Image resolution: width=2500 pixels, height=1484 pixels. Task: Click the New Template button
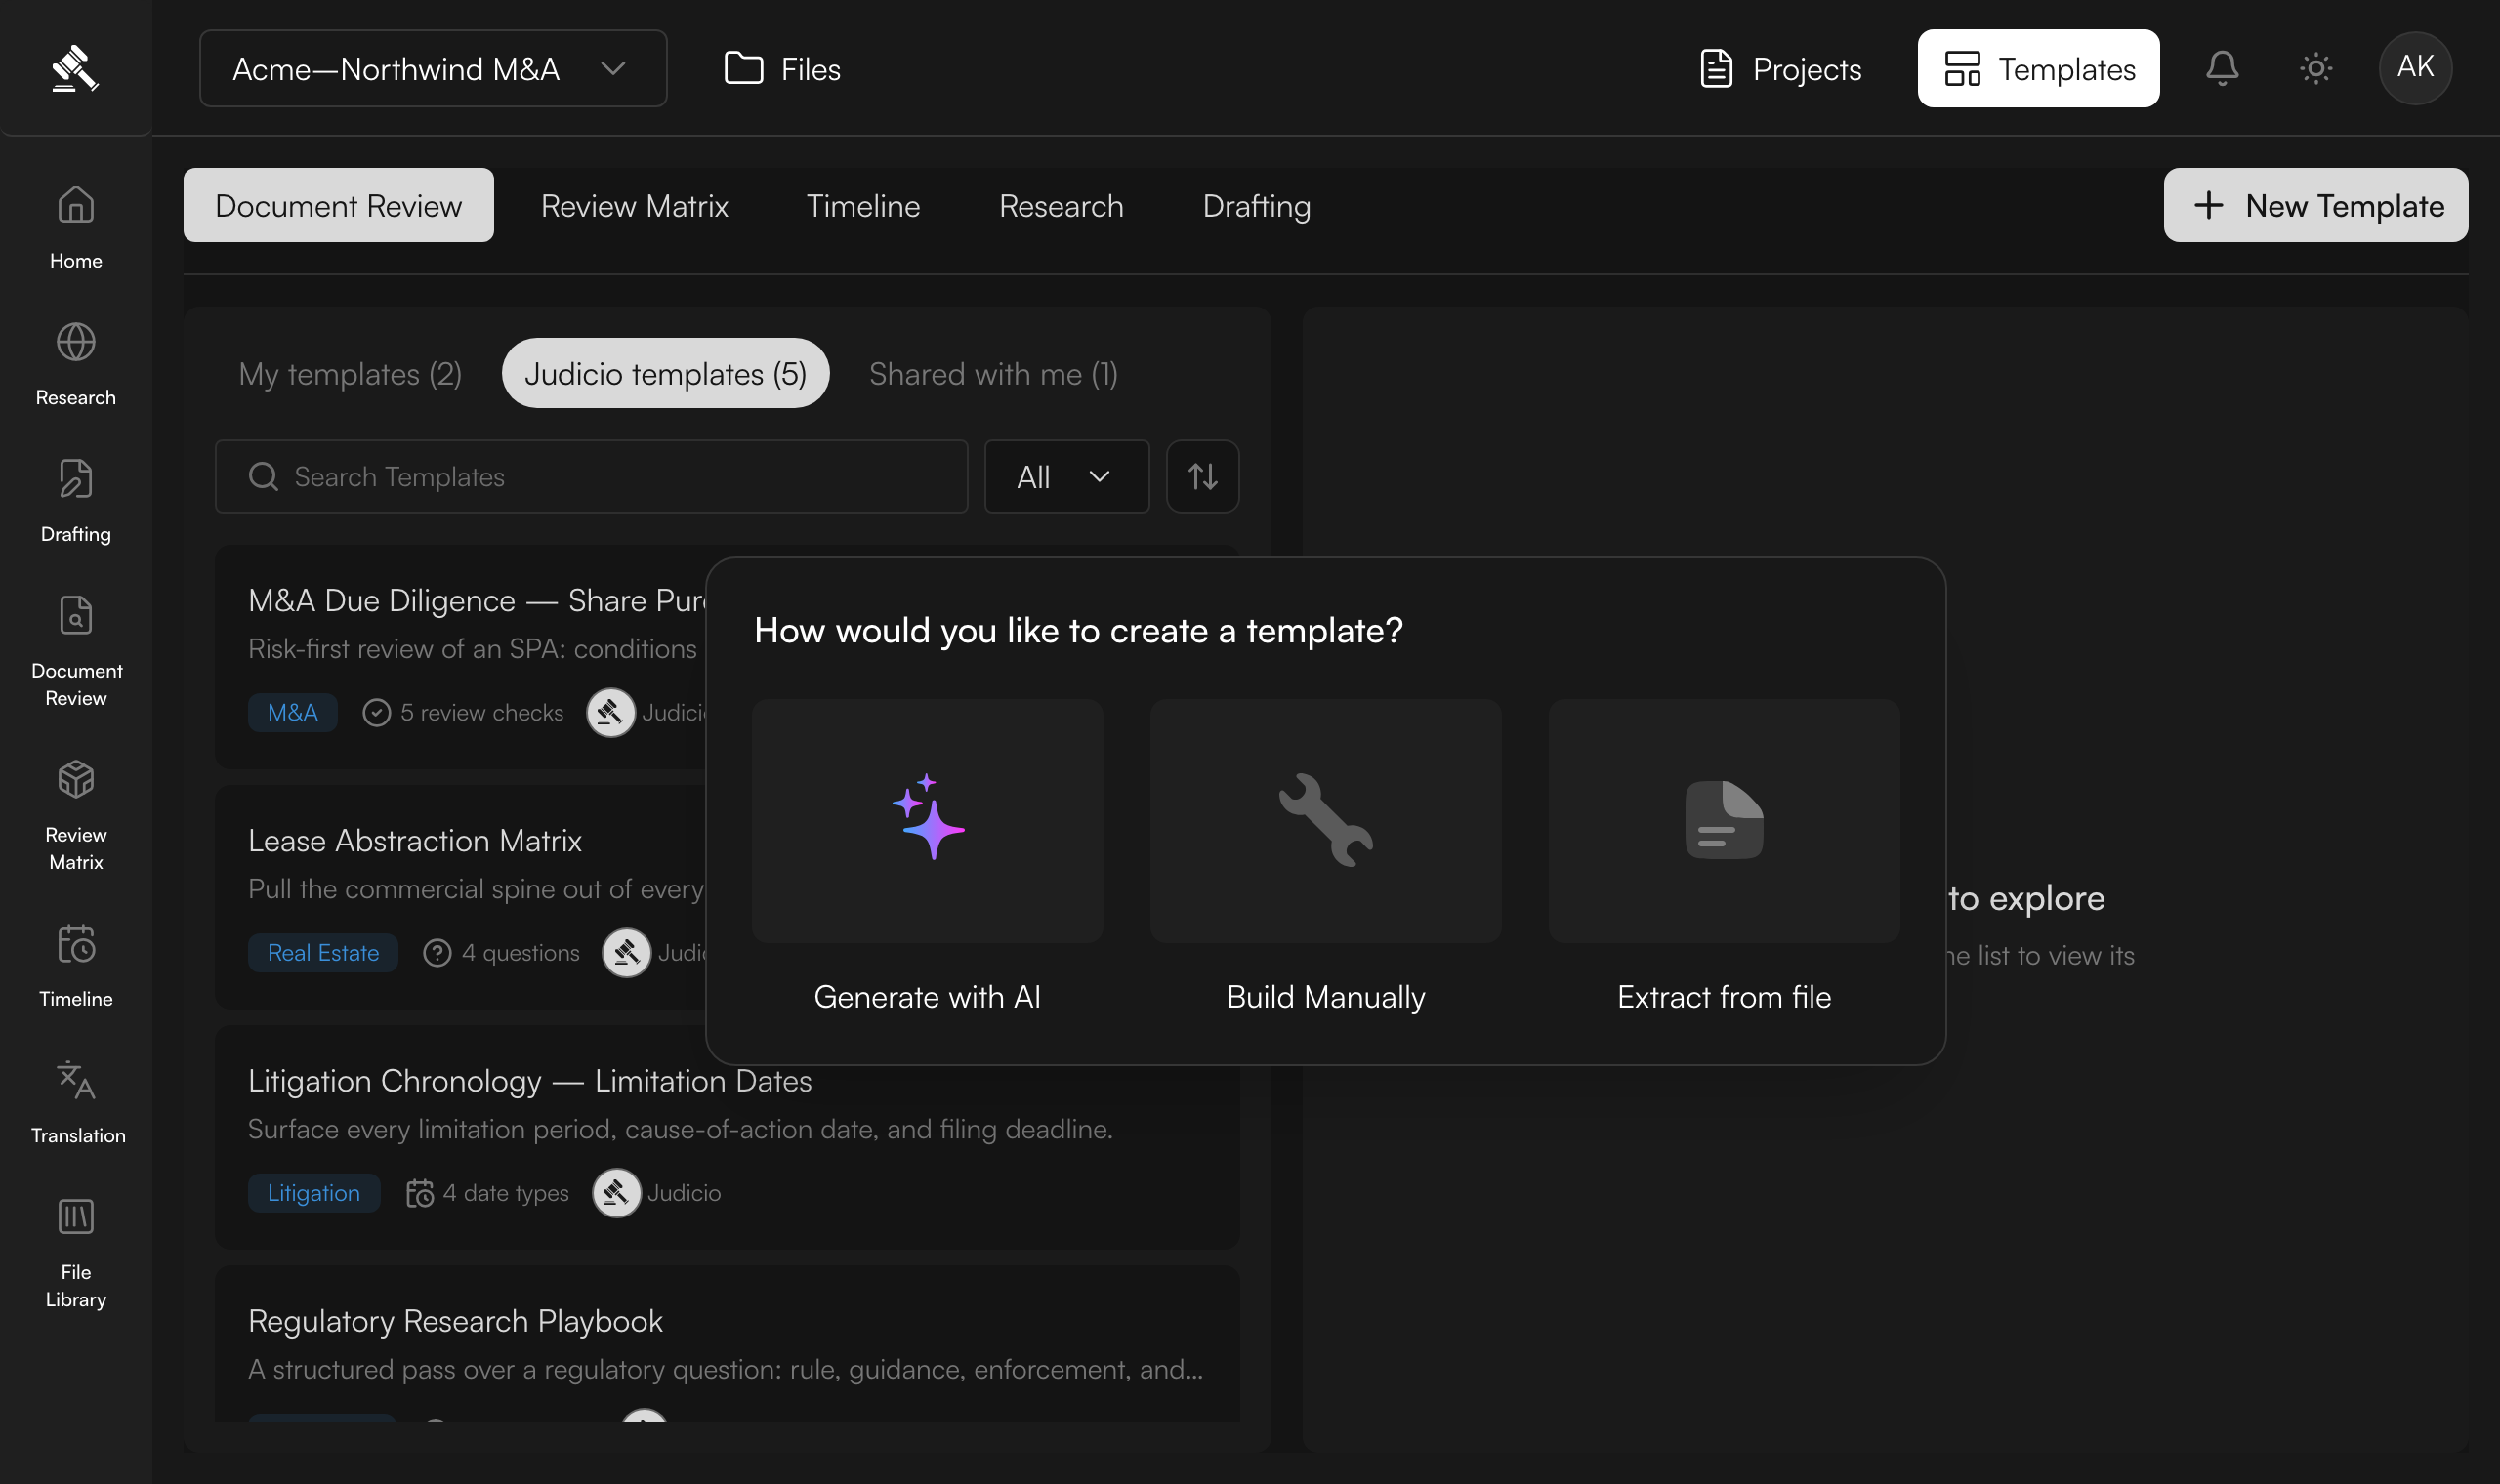point(2315,205)
